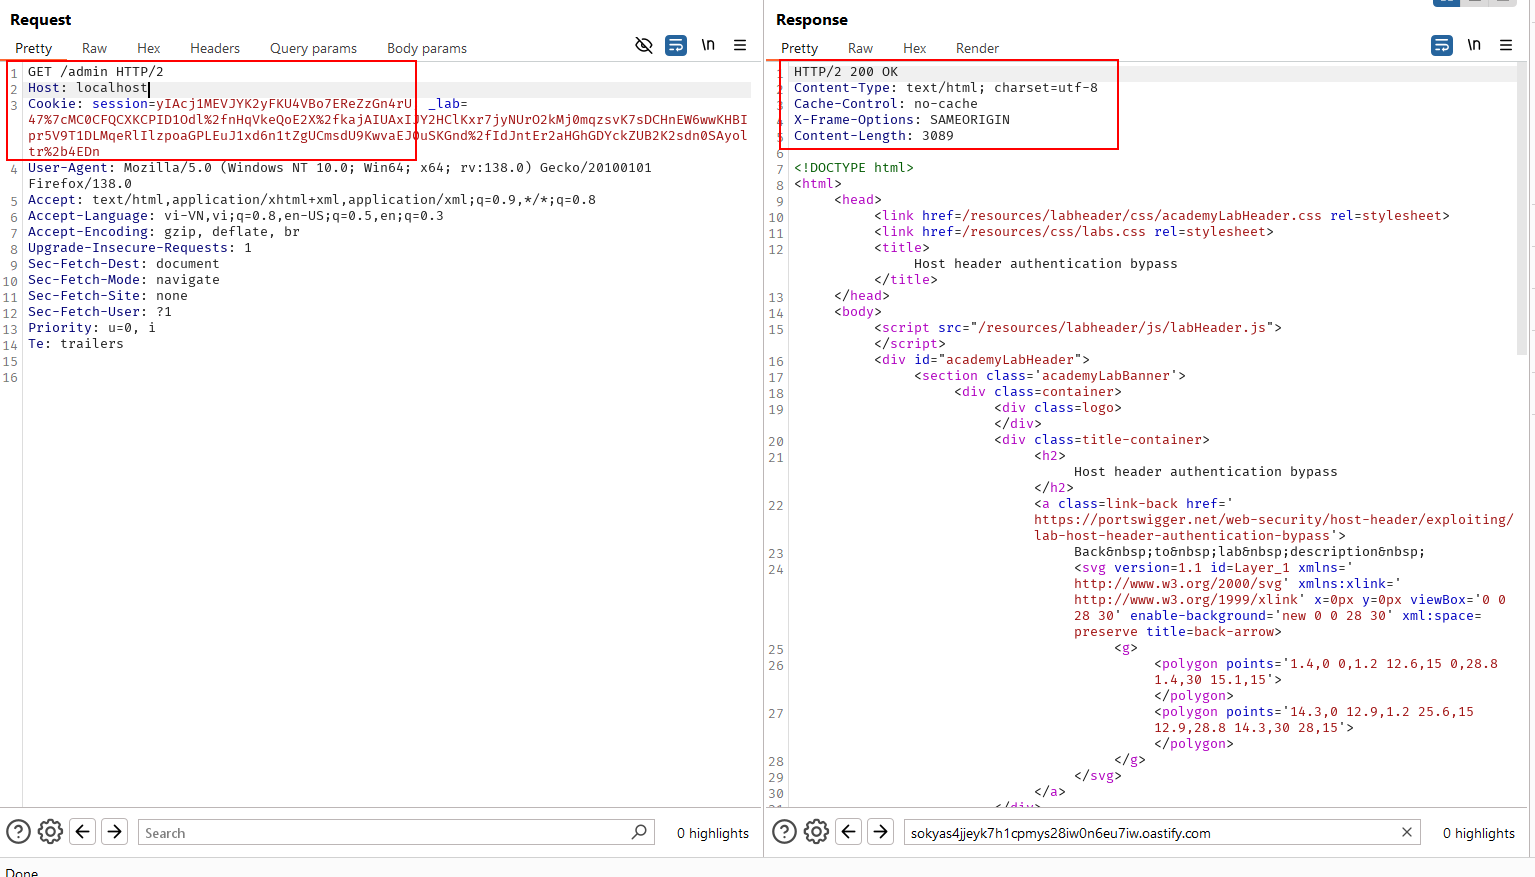The width and height of the screenshot is (1535, 877).
Task: Open the Query params tab
Action: 313,48
